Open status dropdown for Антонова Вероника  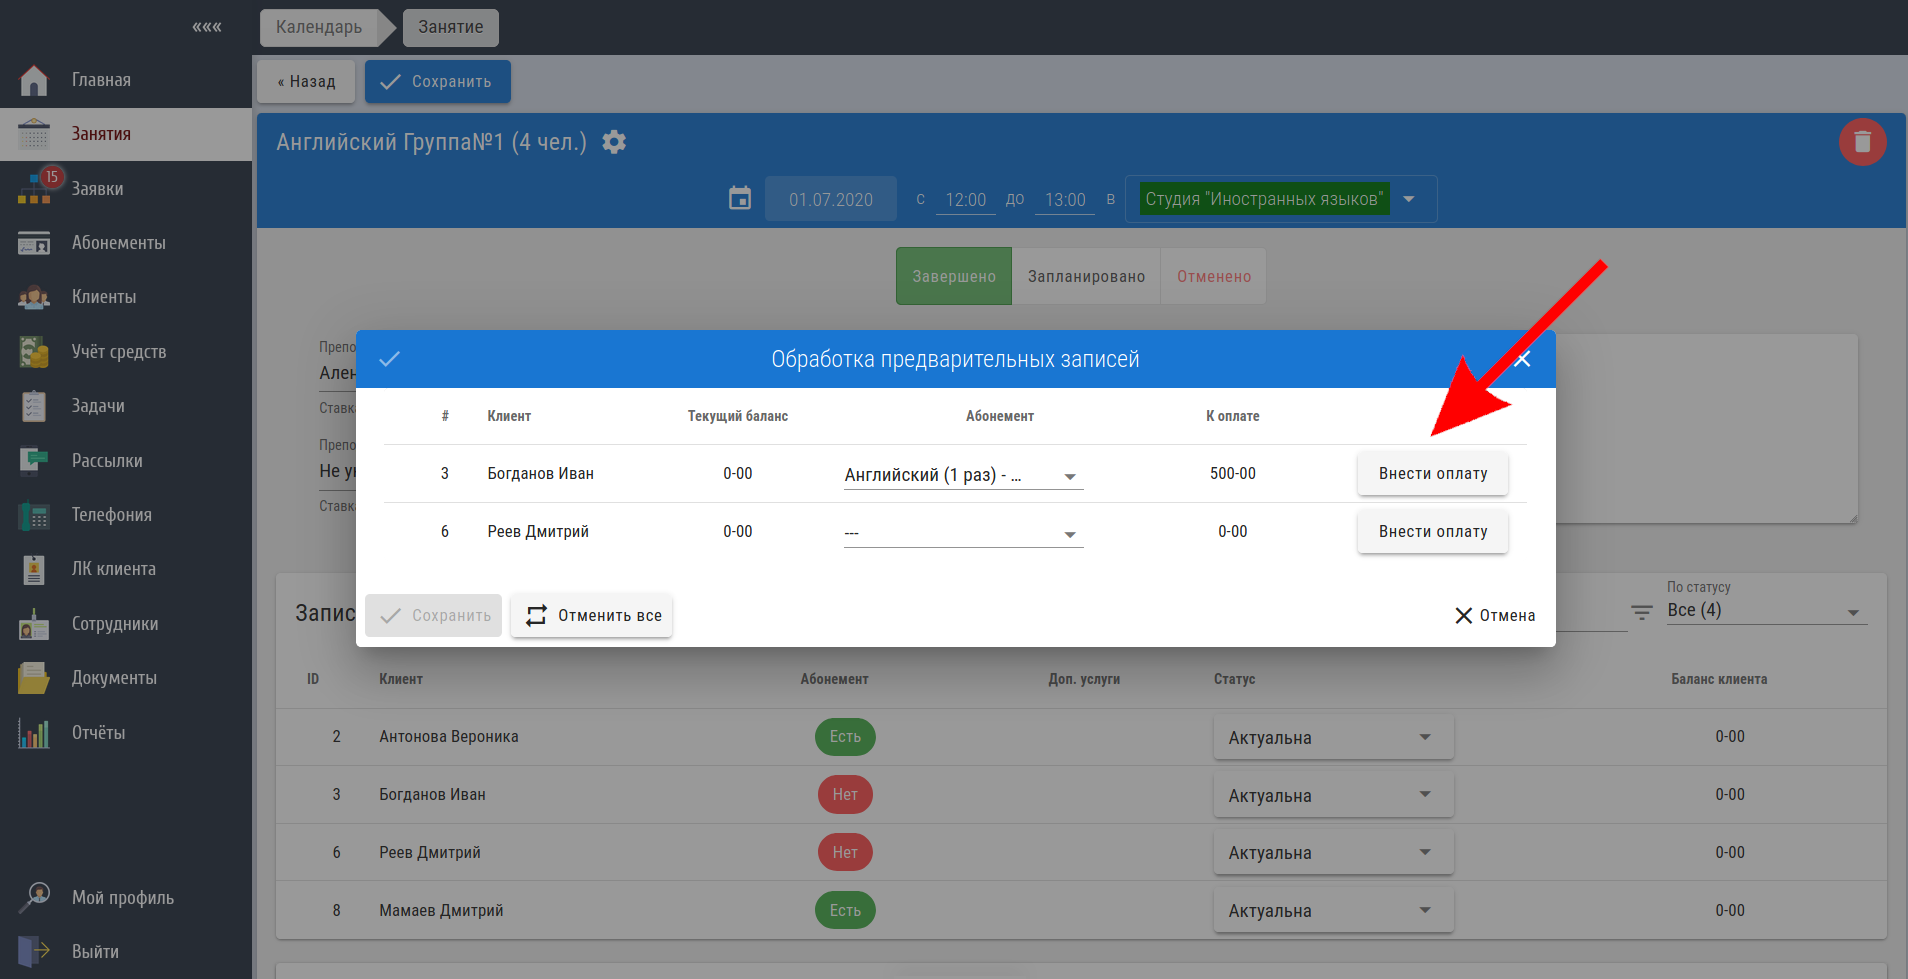point(1333,738)
